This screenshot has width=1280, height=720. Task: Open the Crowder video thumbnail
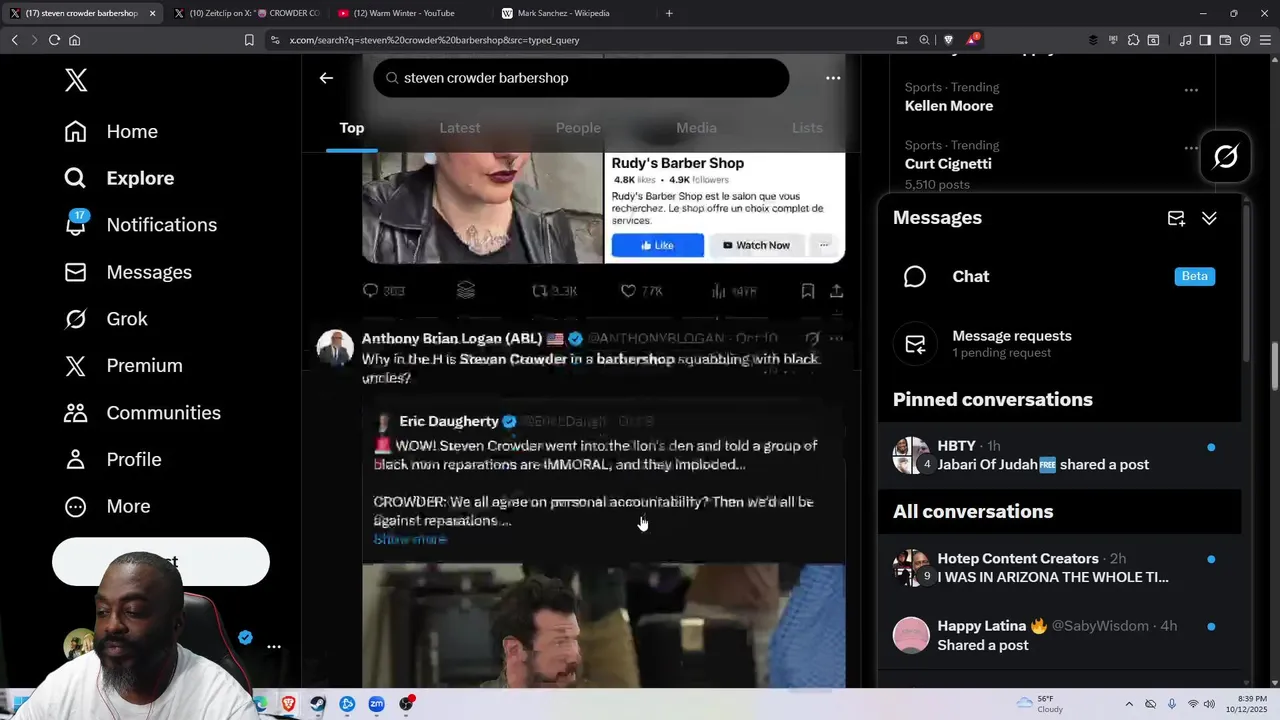[x=603, y=625]
